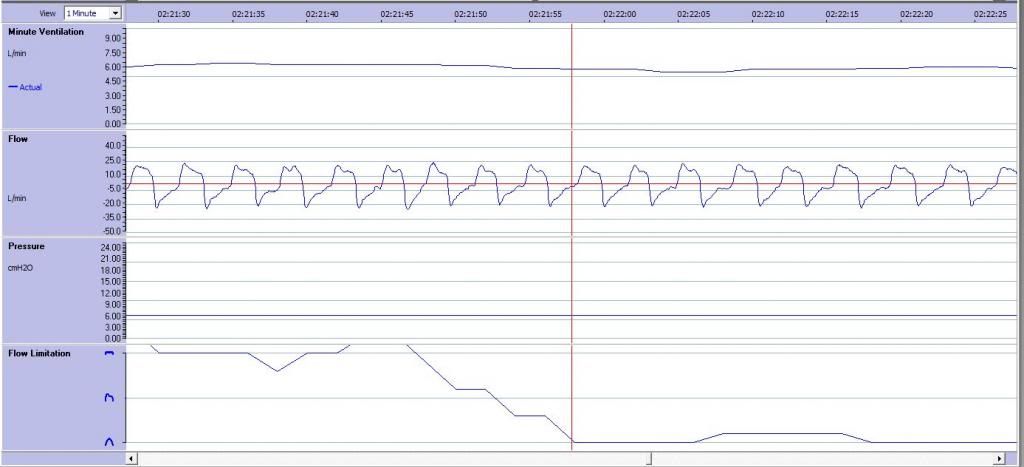Click 1.50 on the Minute Ventilation axis
Viewport: 1024px width, 467px height.
tap(112, 110)
